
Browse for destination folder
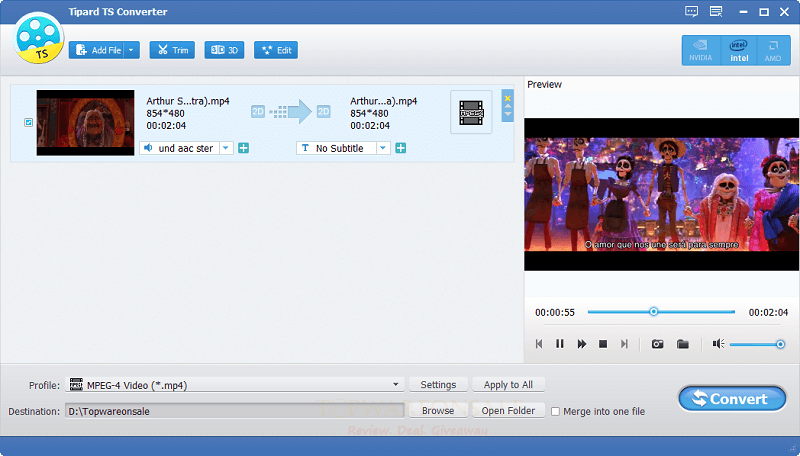(x=438, y=411)
